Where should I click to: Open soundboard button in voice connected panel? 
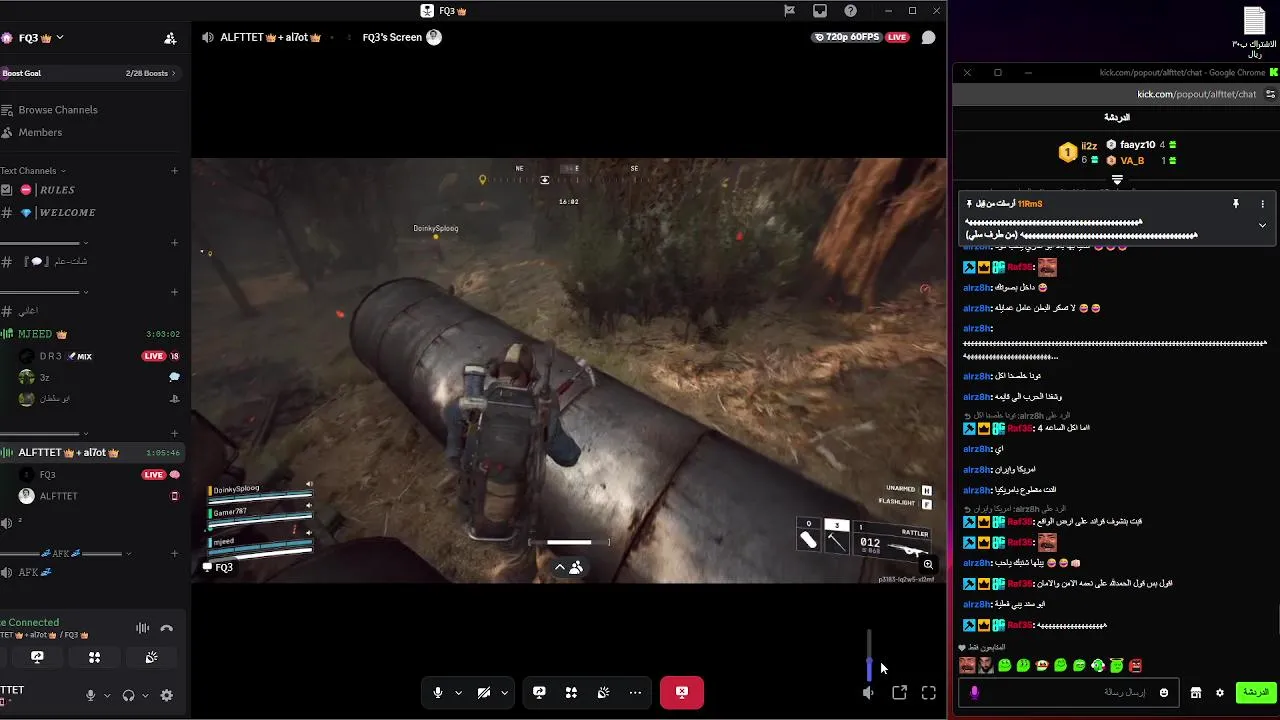pyautogui.click(x=151, y=657)
